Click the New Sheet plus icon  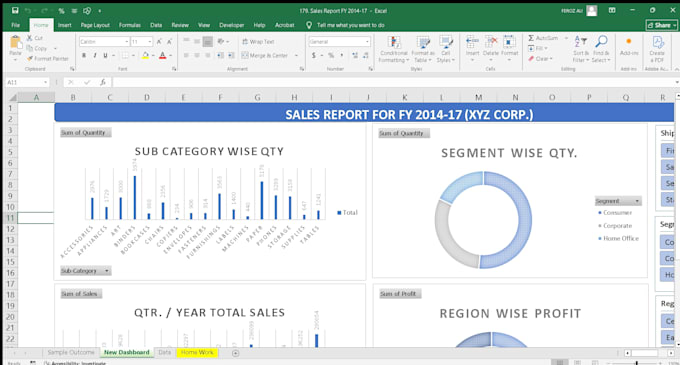click(x=235, y=353)
